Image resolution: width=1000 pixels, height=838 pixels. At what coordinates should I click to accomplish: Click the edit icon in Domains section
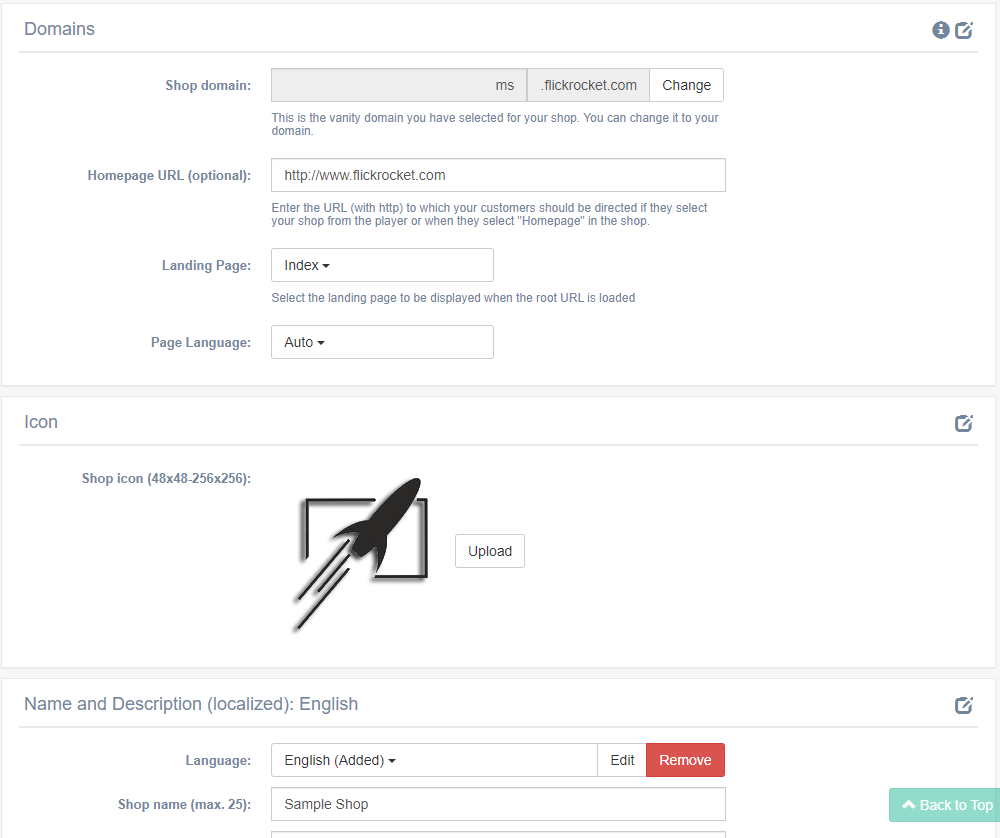coord(964,30)
